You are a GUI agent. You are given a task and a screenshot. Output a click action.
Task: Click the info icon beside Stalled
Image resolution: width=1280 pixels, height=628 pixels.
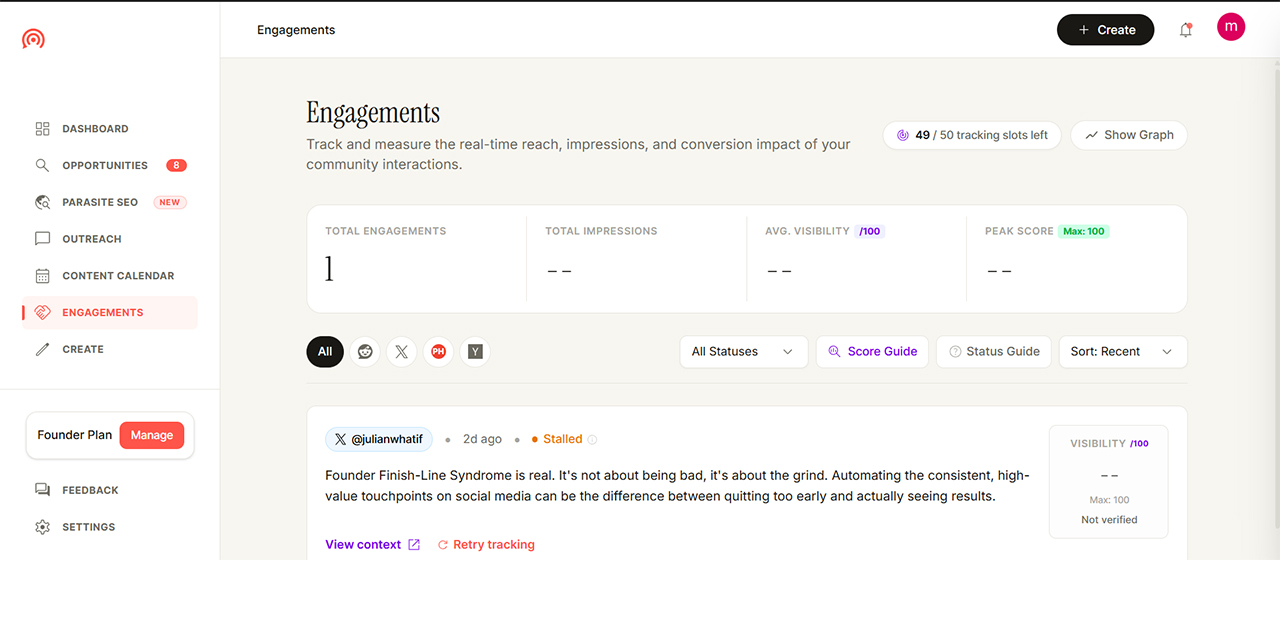click(x=592, y=439)
